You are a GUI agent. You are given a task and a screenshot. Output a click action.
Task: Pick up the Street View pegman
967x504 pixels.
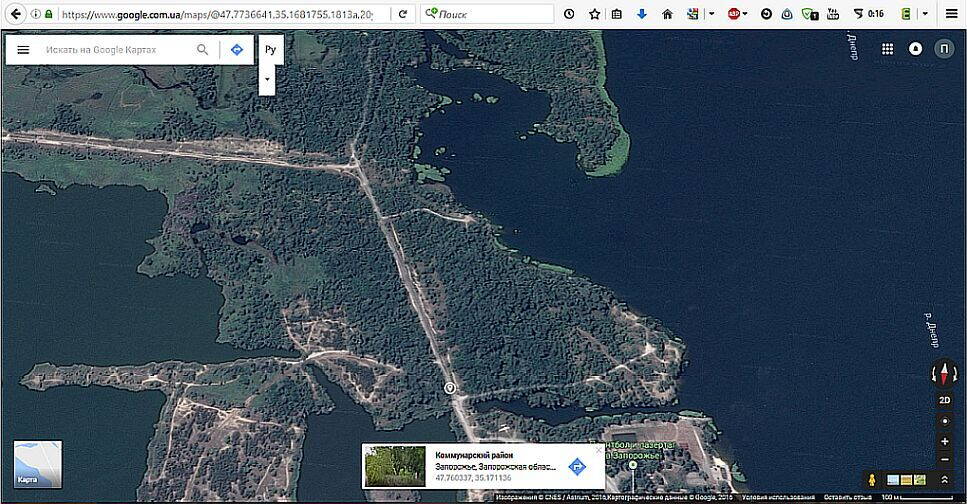point(873,481)
